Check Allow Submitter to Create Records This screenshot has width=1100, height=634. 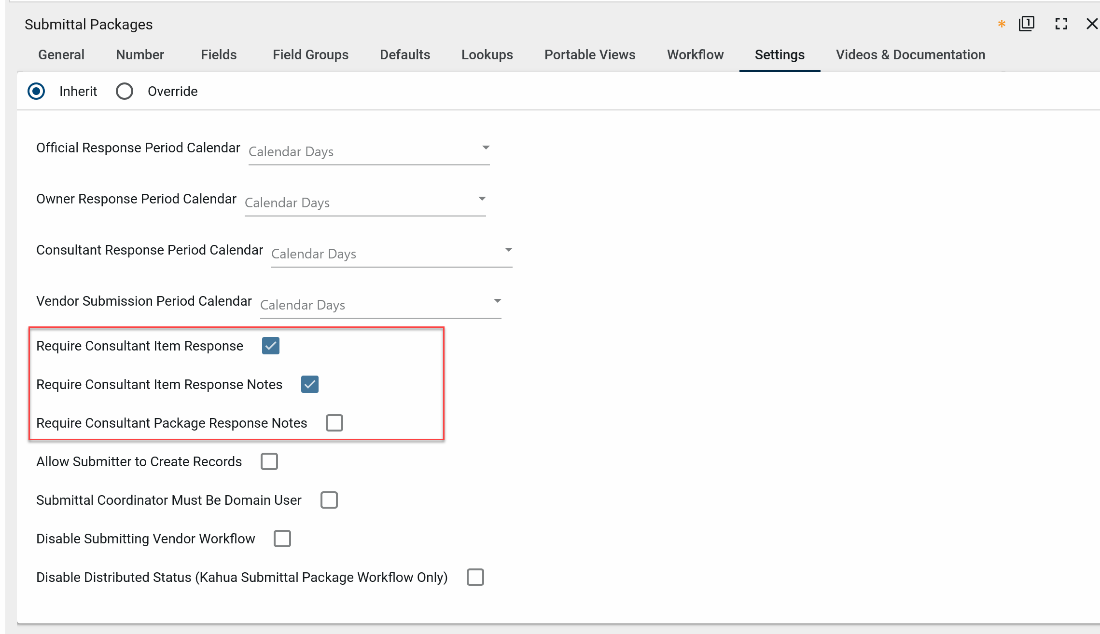(x=269, y=461)
